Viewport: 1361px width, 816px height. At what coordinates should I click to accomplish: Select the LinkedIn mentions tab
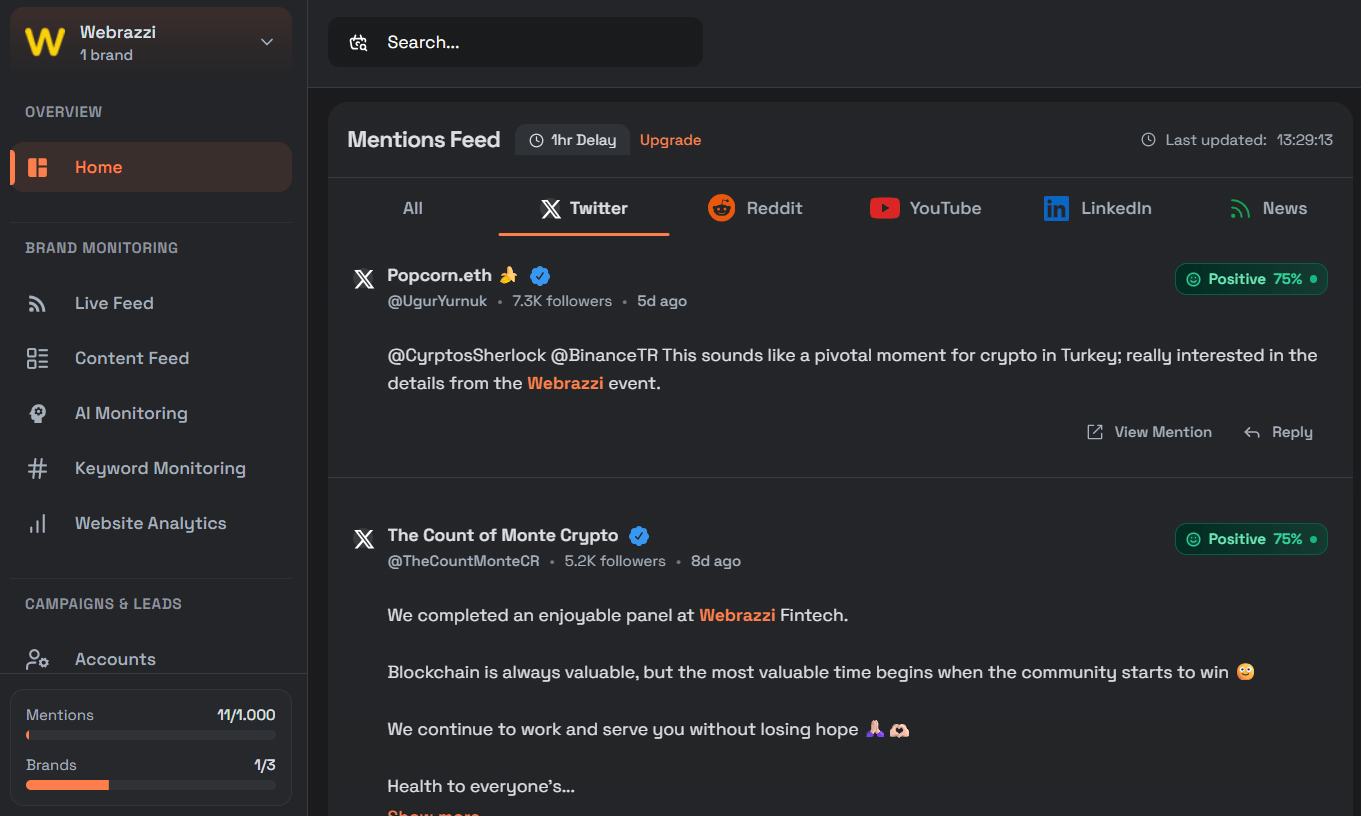(x=1097, y=208)
